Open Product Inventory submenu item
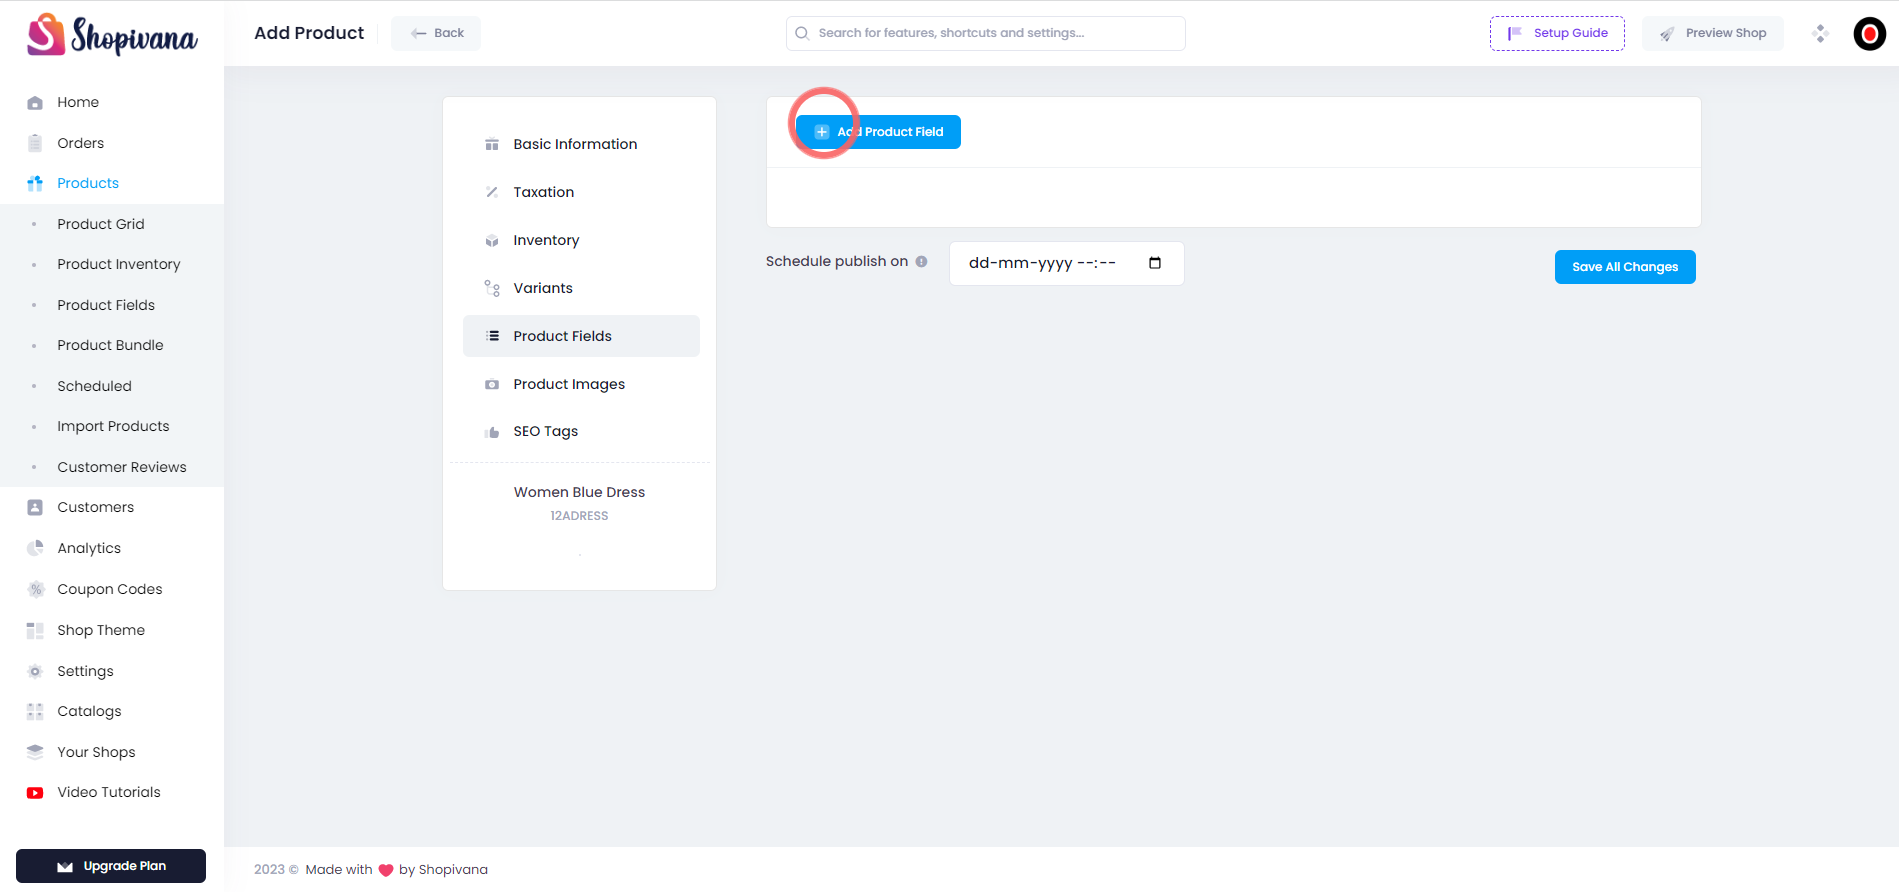This screenshot has height=892, width=1899. (119, 264)
